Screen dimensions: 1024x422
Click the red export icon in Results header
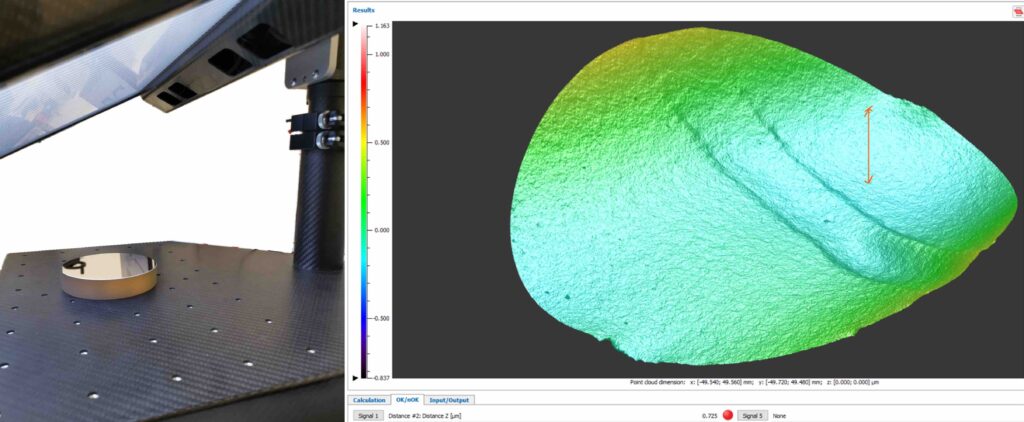click(1016, 11)
